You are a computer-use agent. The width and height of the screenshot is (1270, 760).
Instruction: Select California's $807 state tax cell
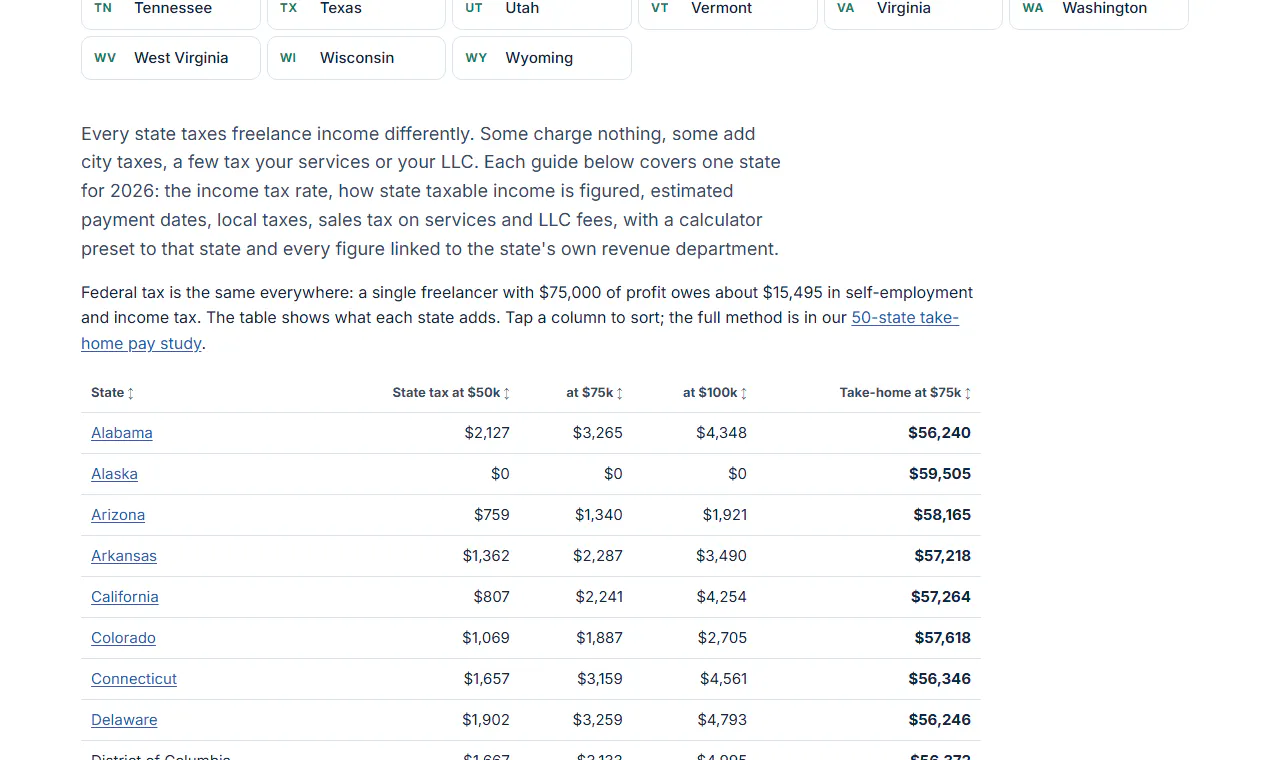tap(492, 597)
